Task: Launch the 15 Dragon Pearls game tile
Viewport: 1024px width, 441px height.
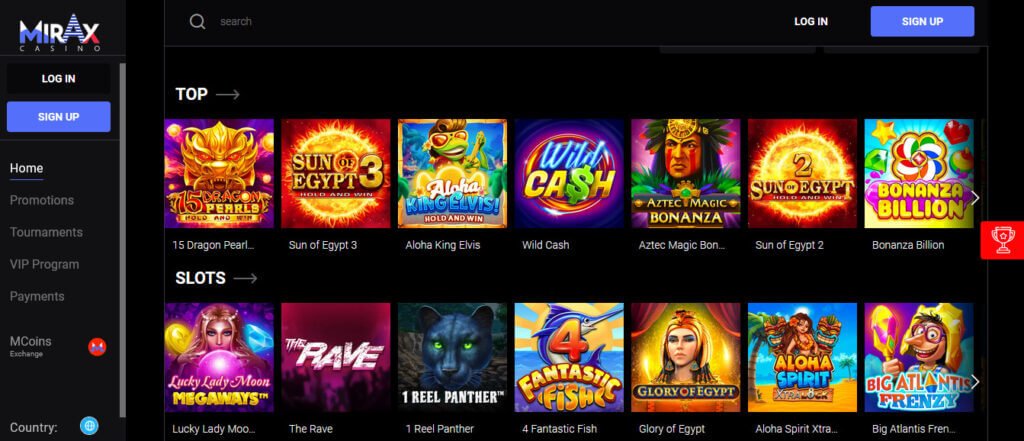Action: pyautogui.click(x=219, y=173)
